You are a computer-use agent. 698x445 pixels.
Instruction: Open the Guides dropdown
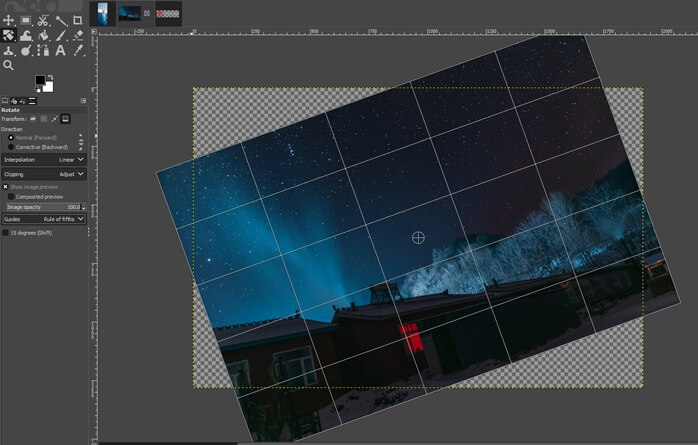point(44,219)
